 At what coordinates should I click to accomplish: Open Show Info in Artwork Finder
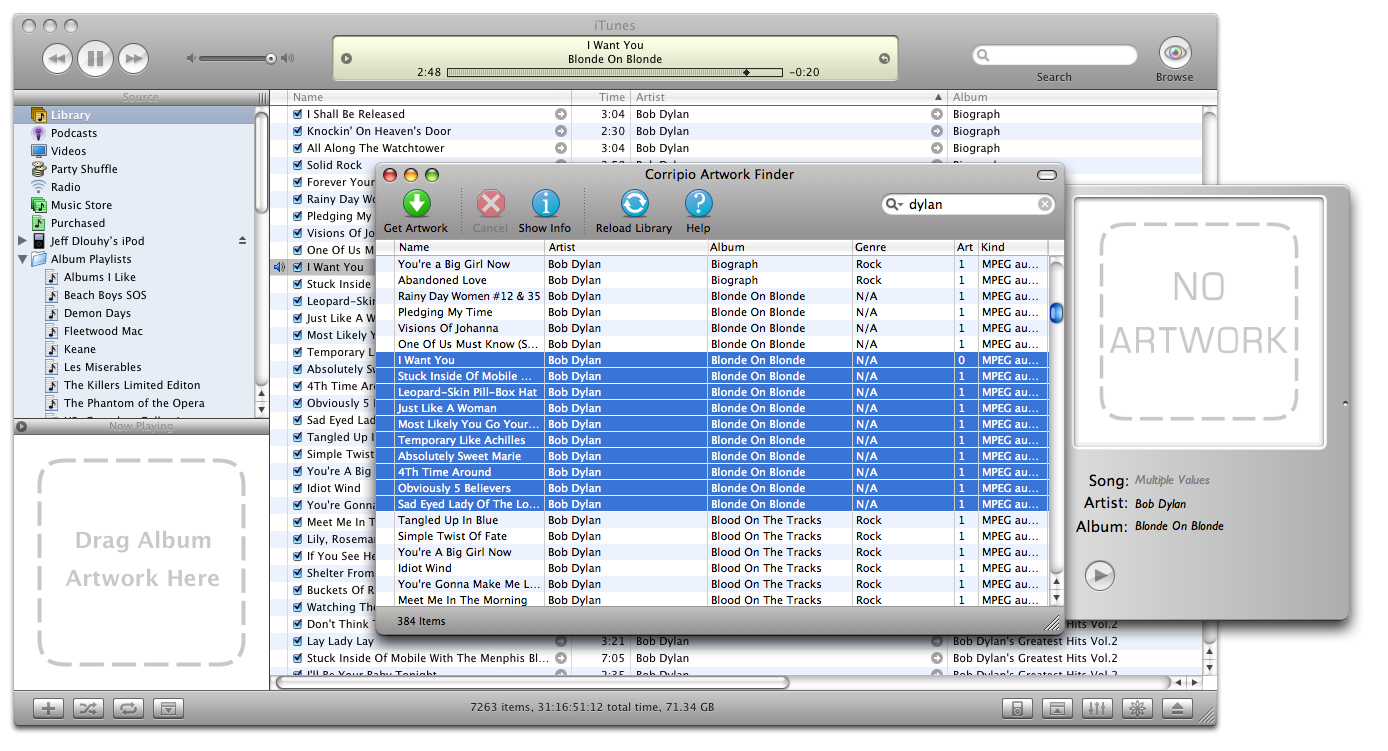[x=545, y=204]
